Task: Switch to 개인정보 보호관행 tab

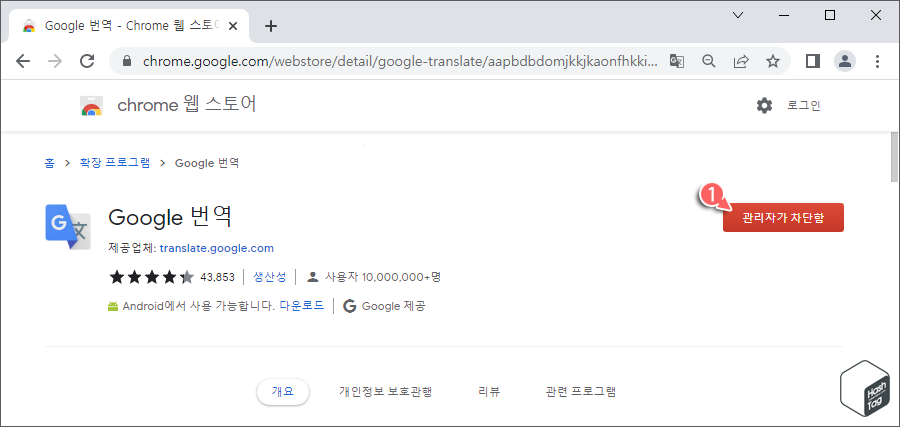Action: click(x=385, y=392)
